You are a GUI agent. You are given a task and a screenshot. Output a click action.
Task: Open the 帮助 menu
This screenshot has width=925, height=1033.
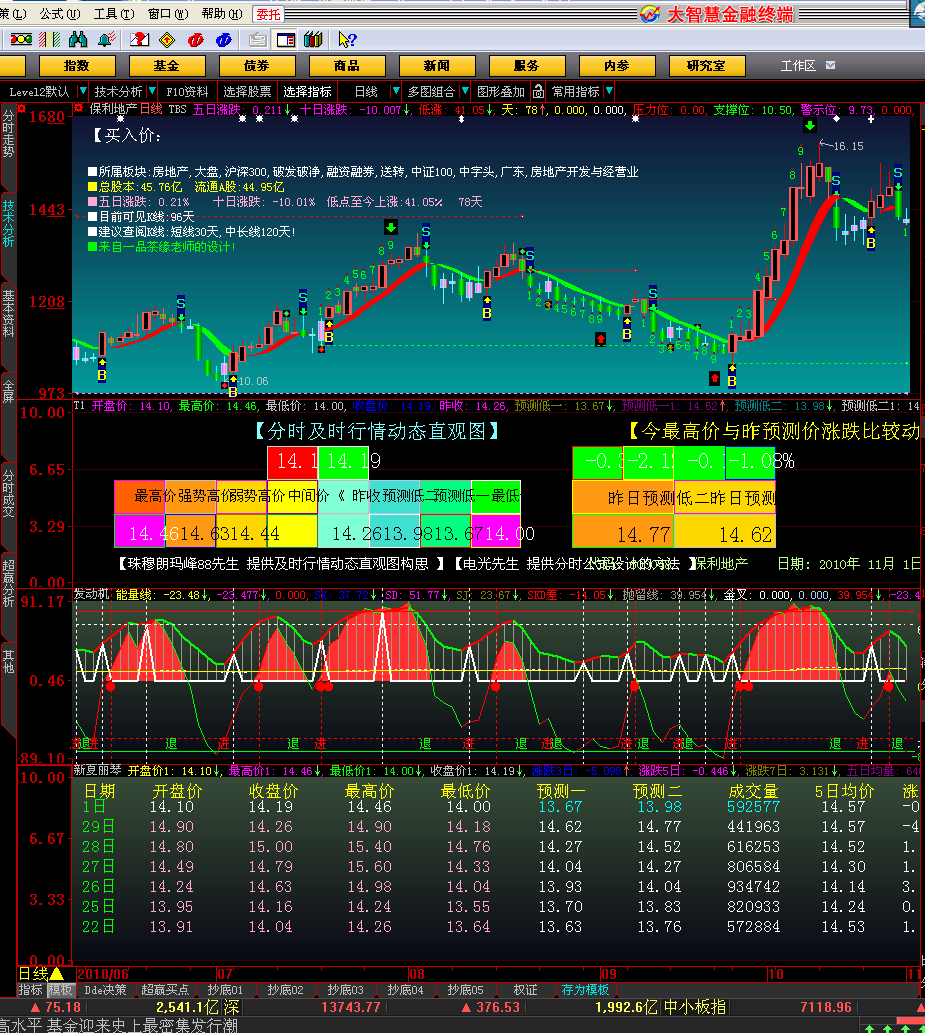[x=222, y=14]
